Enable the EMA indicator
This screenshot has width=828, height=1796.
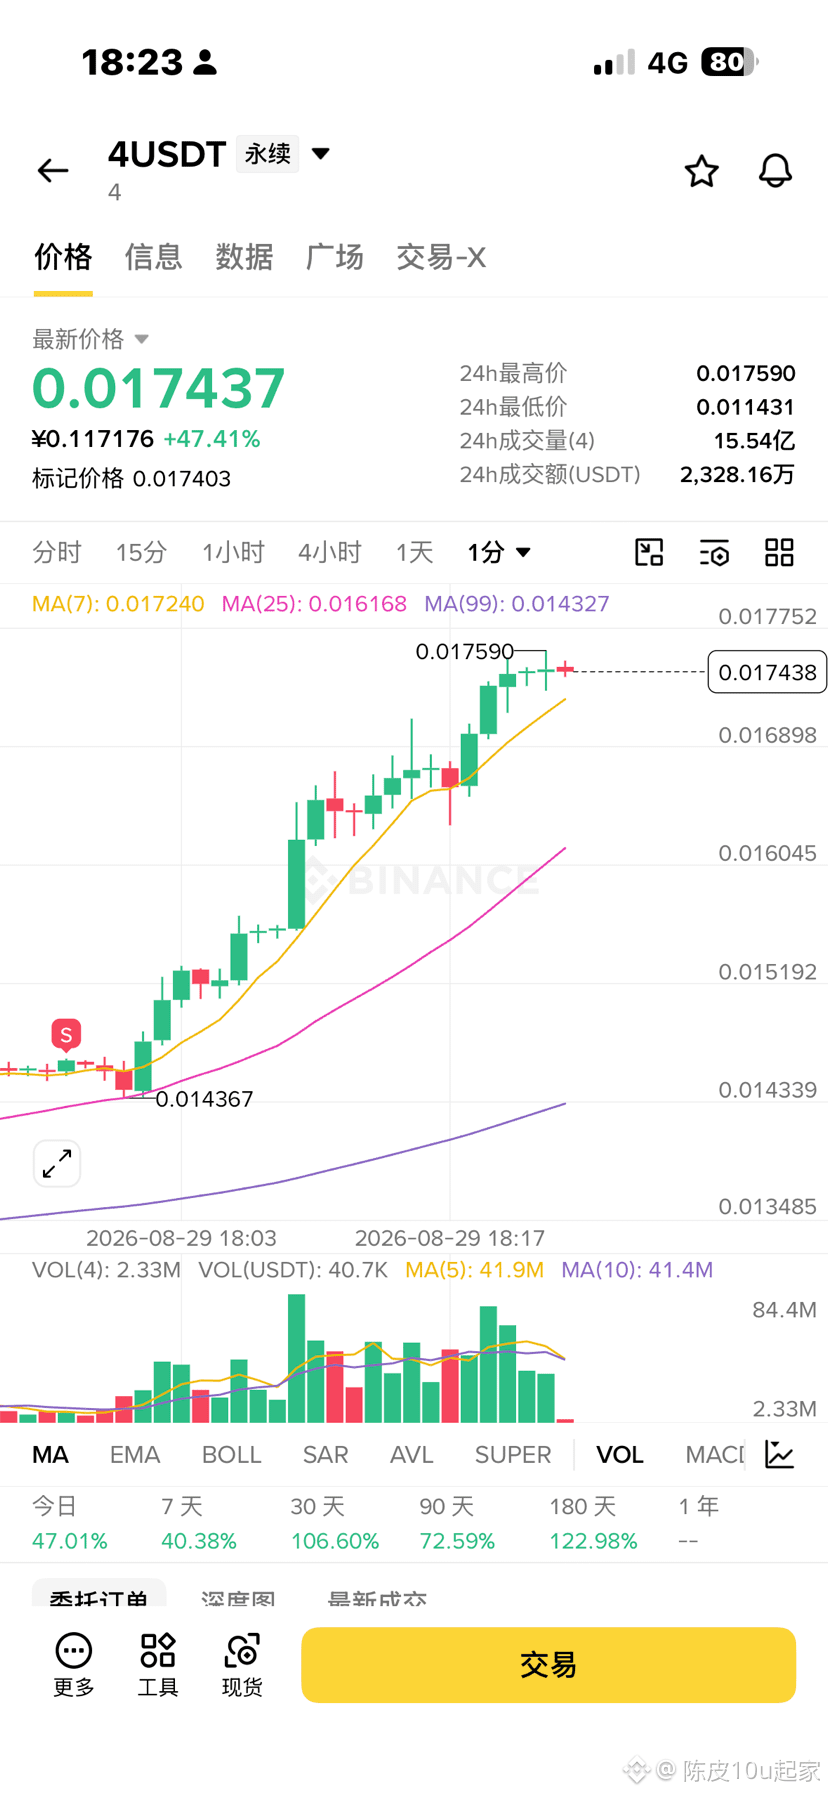[x=135, y=1455]
